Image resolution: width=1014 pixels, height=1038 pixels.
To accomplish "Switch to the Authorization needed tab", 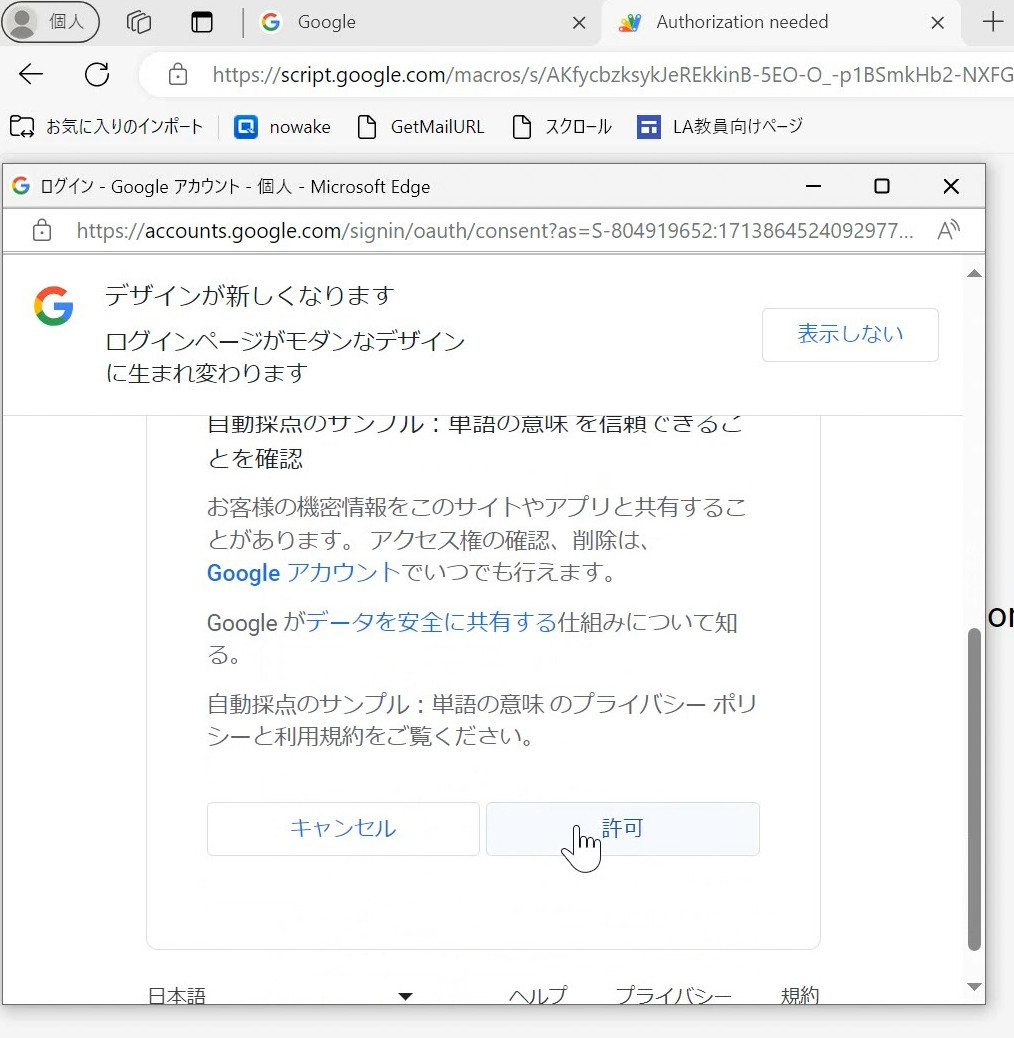I will tap(744, 22).
